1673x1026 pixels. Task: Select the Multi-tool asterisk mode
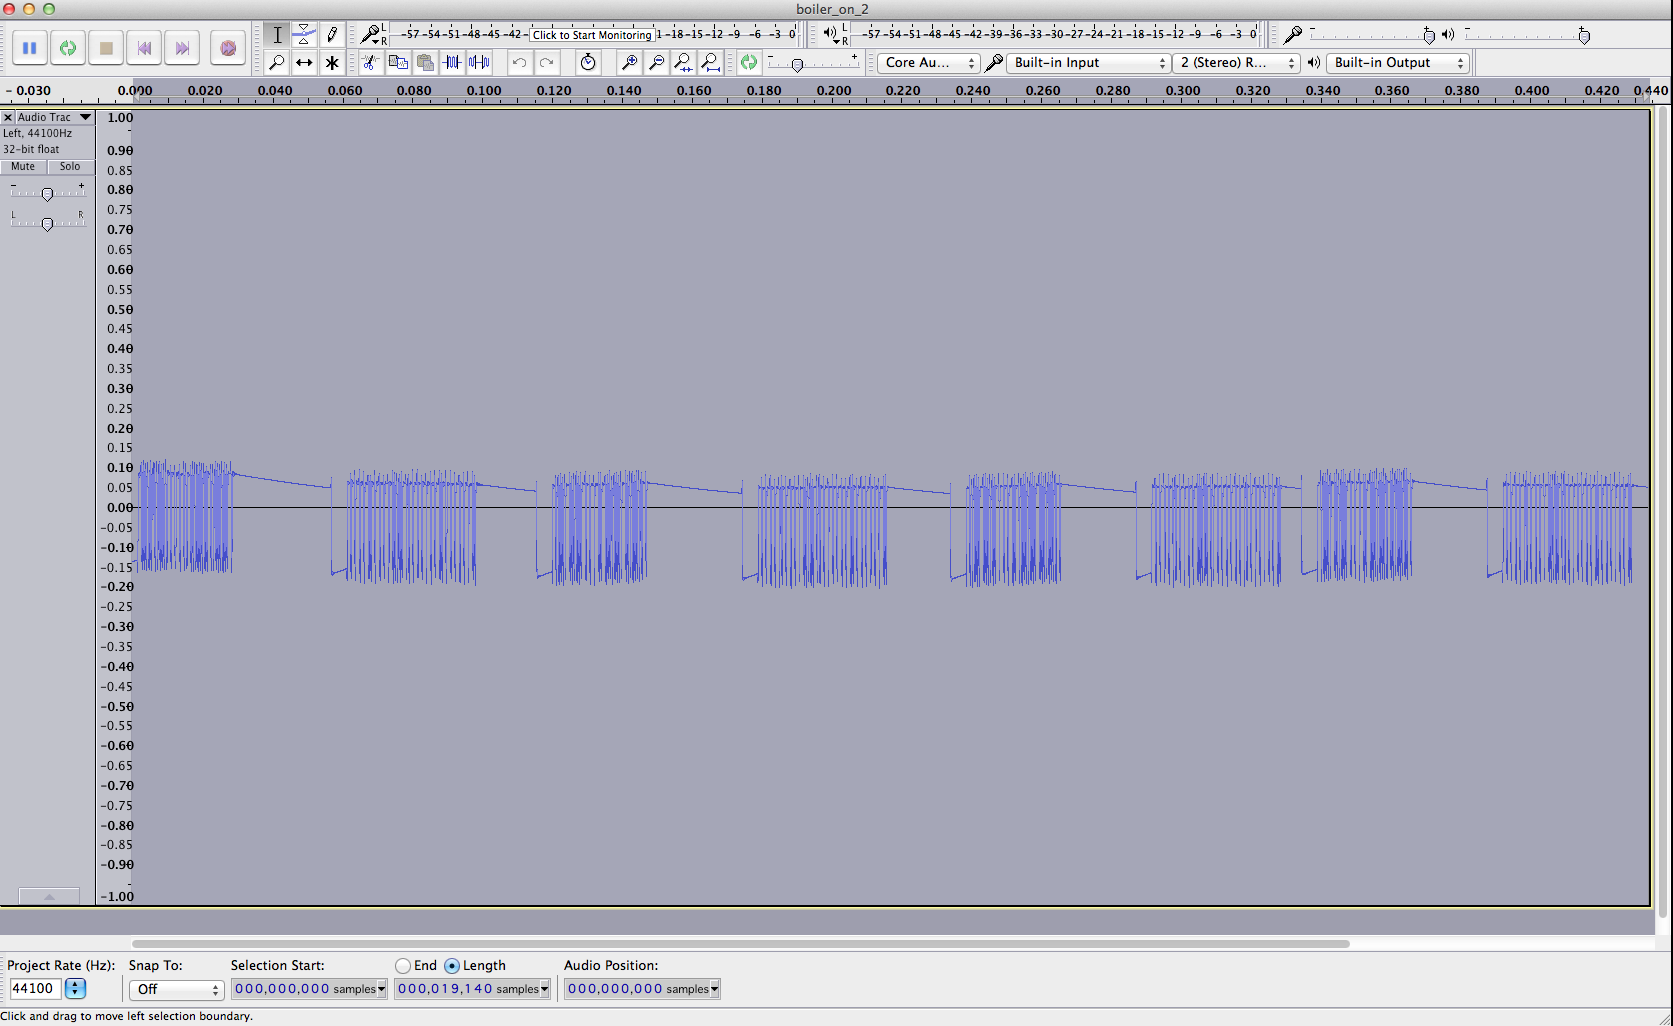[332, 63]
